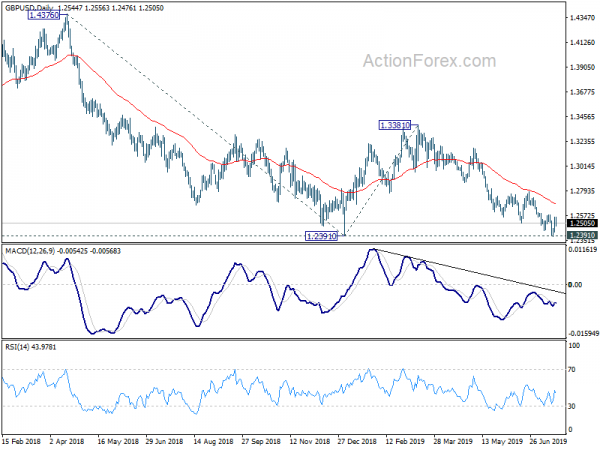Click the MACD scale value 0.011619
This screenshot has width=600, height=450.
pos(583,249)
